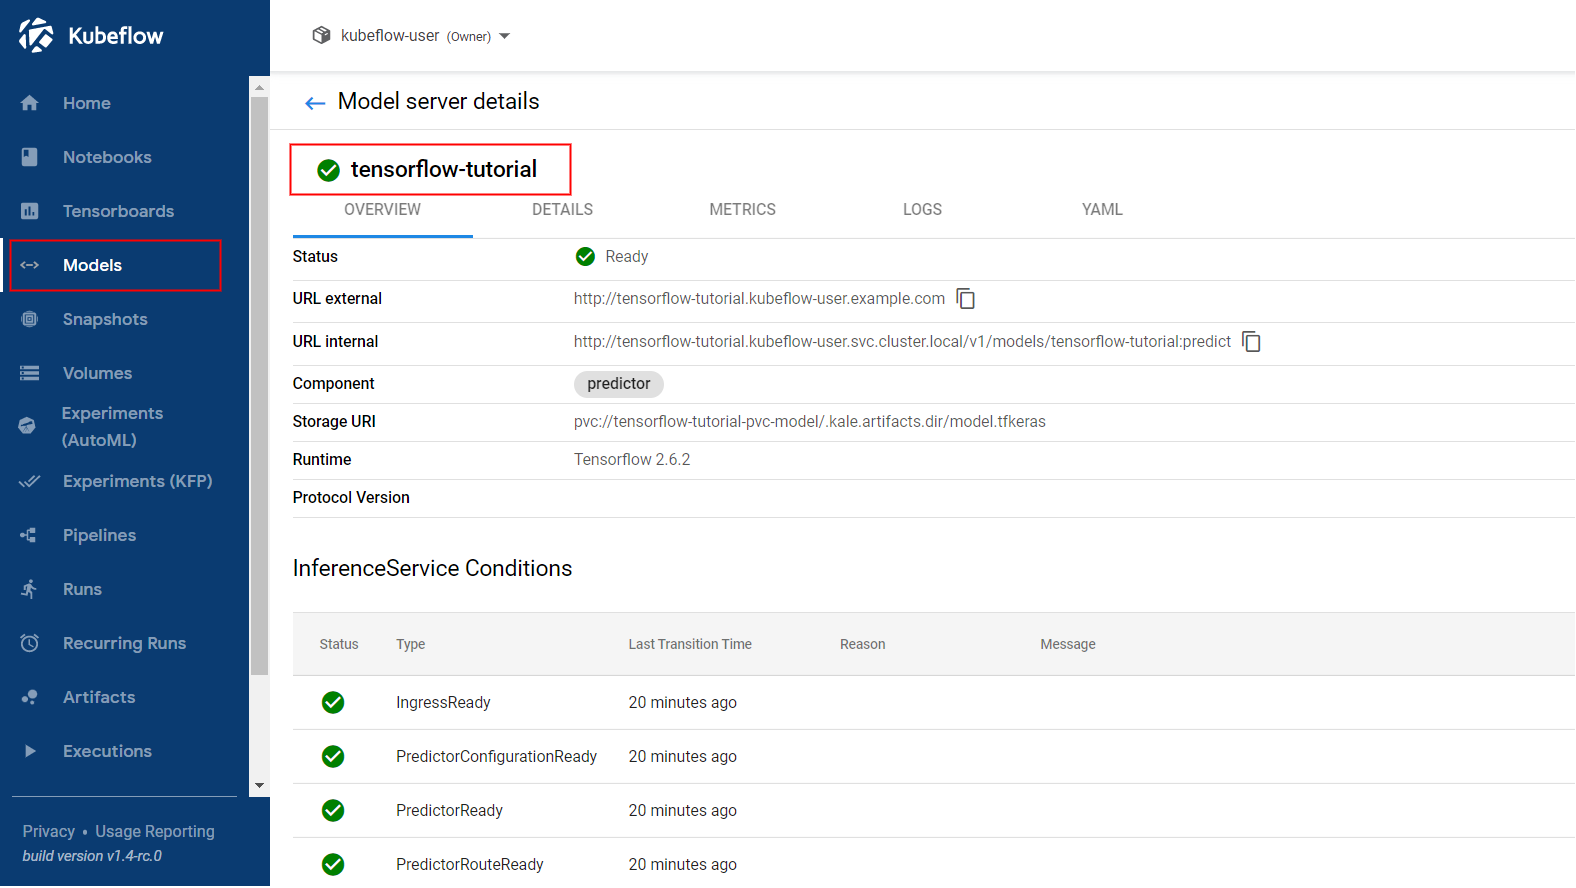Switch to the METRICS tab
Screen dimensions: 1576x888
[743, 210]
